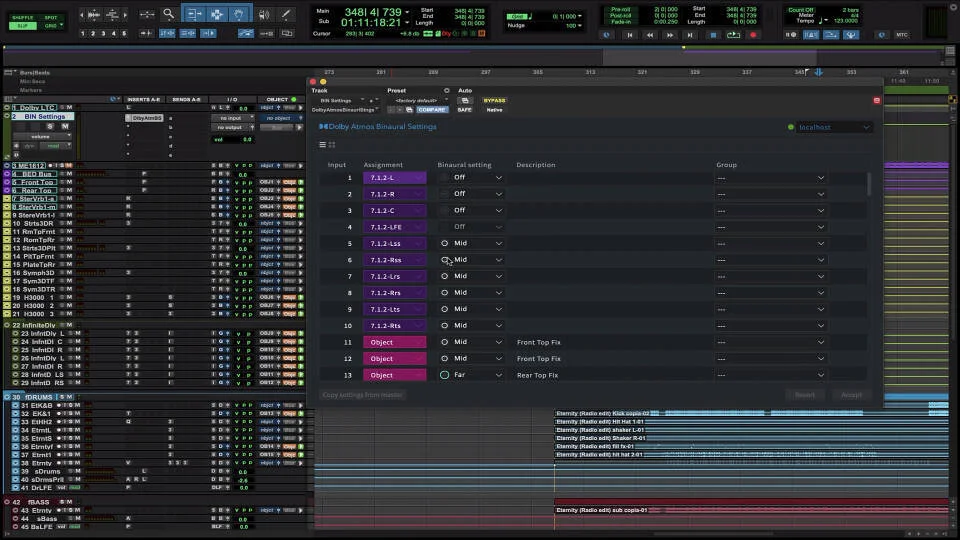Image resolution: width=960 pixels, height=540 pixels.
Task: Open localhost connection dropdown
Action: tap(833, 127)
